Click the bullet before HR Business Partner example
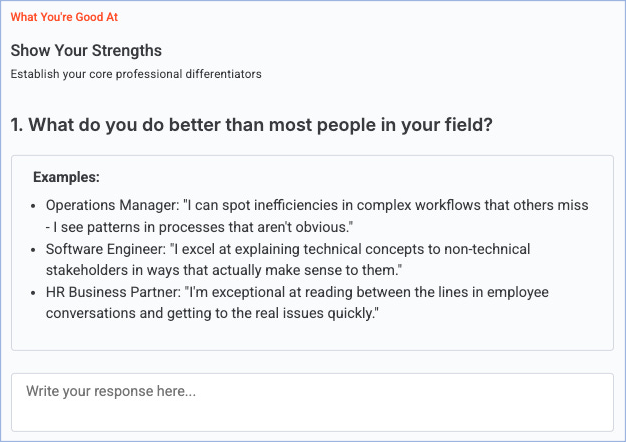The width and height of the screenshot is (626, 442). coord(35,292)
